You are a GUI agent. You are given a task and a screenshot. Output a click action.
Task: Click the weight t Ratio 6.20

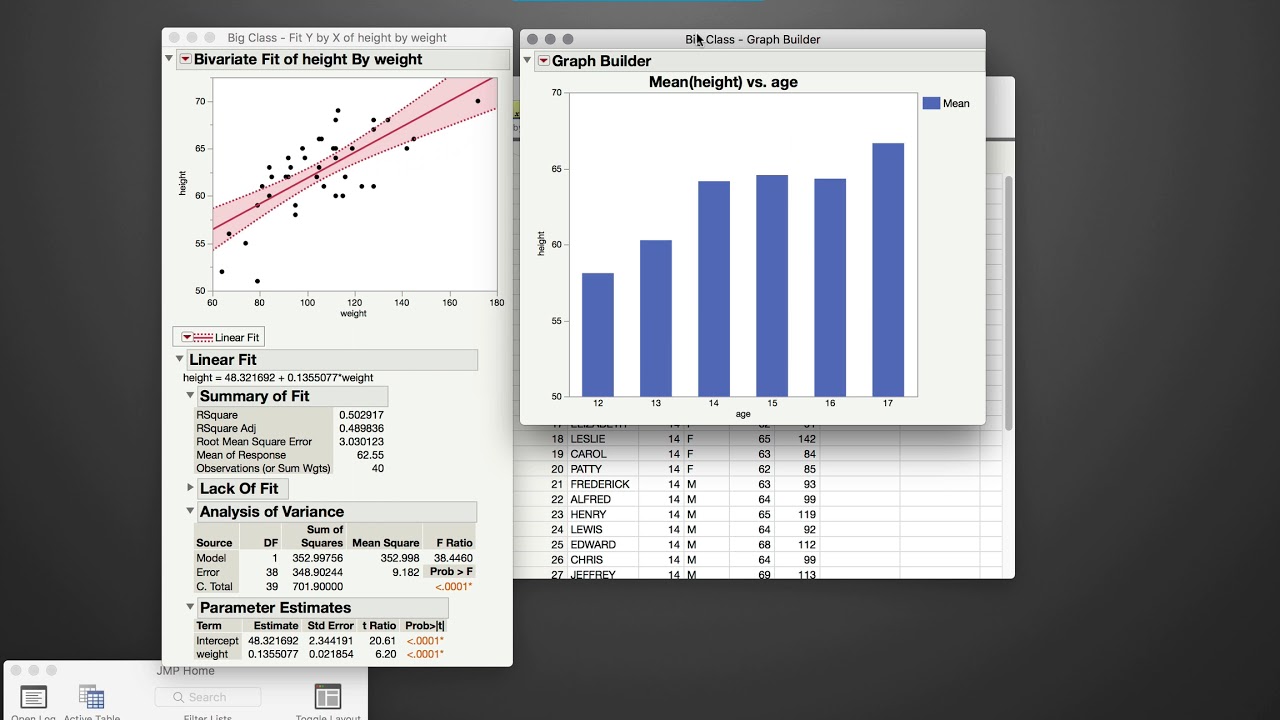click(386, 654)
